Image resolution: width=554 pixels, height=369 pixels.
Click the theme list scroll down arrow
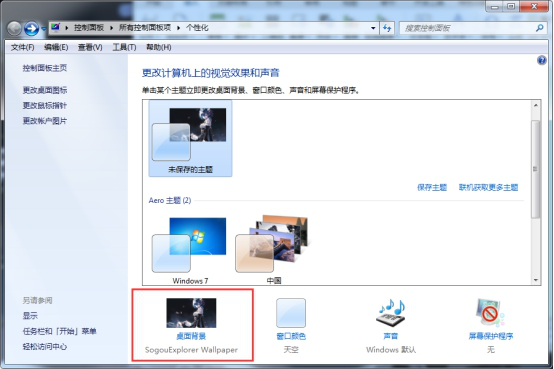click(x=536, y=280)
